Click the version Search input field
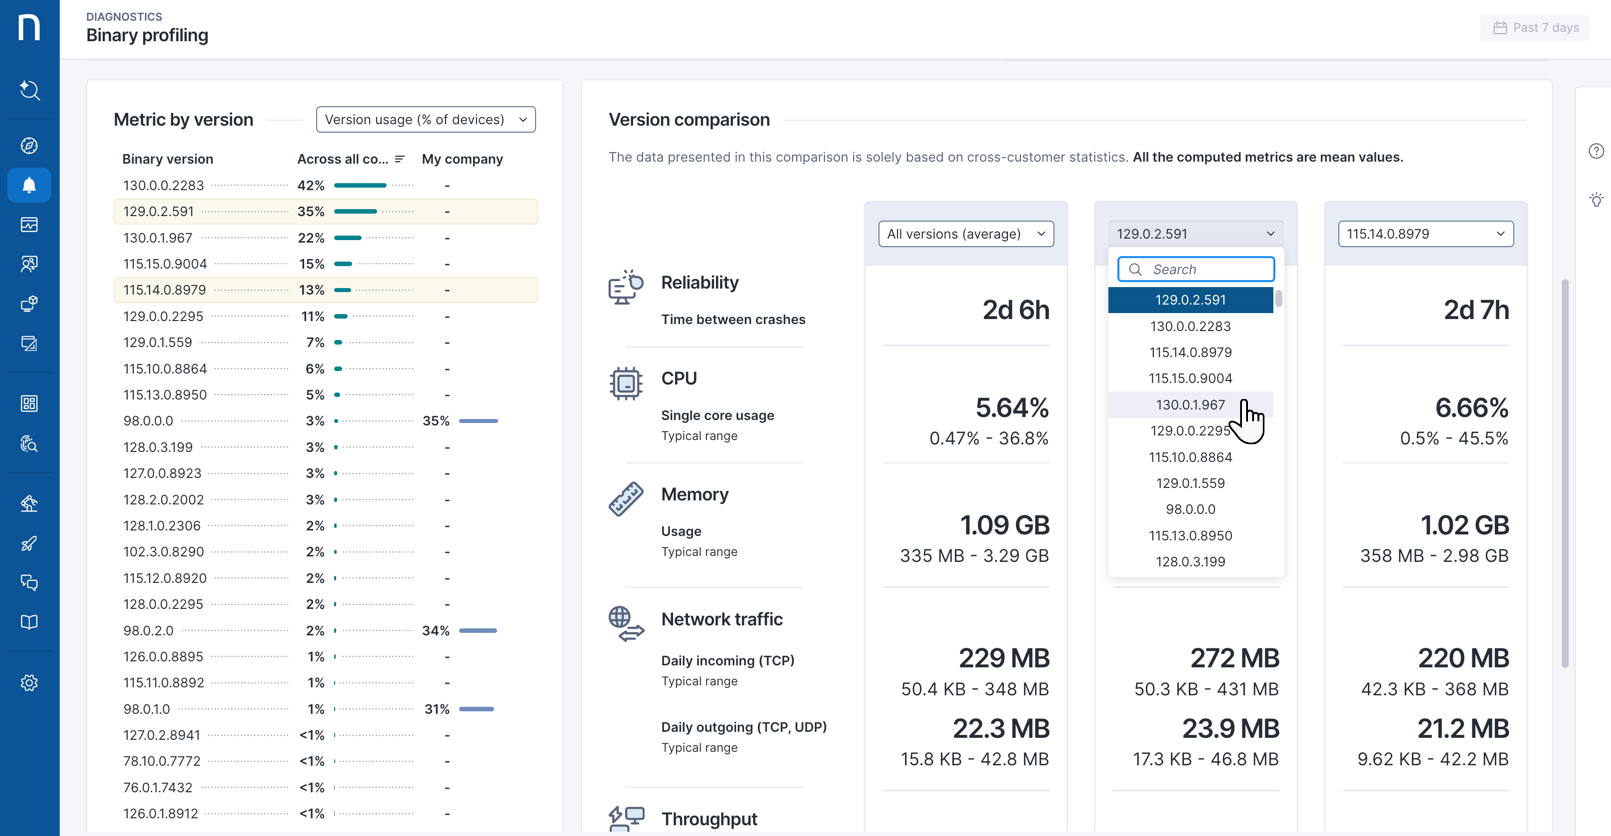 pos(1205,269)
